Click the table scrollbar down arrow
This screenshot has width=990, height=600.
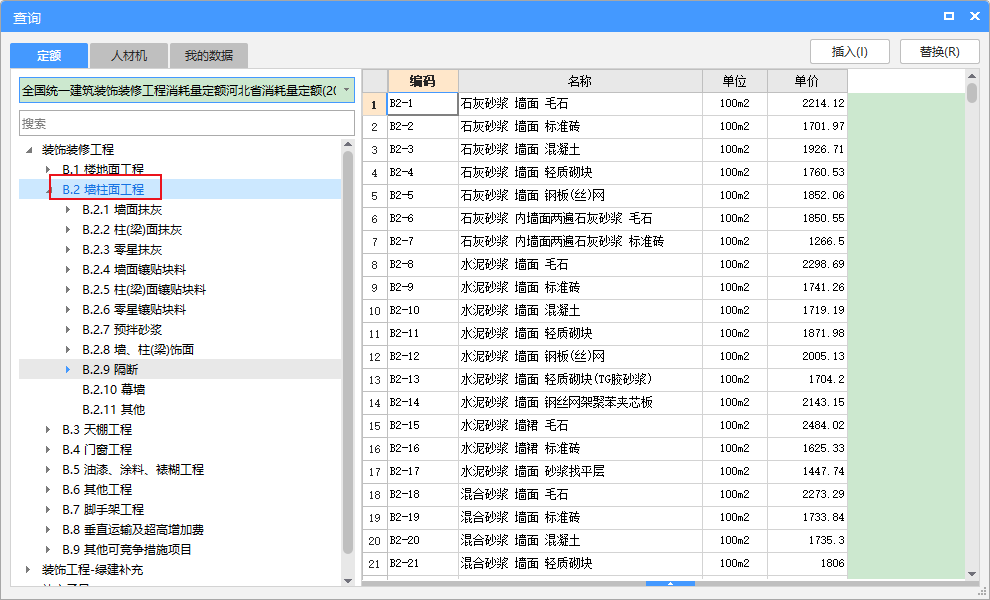coord(972,574)
